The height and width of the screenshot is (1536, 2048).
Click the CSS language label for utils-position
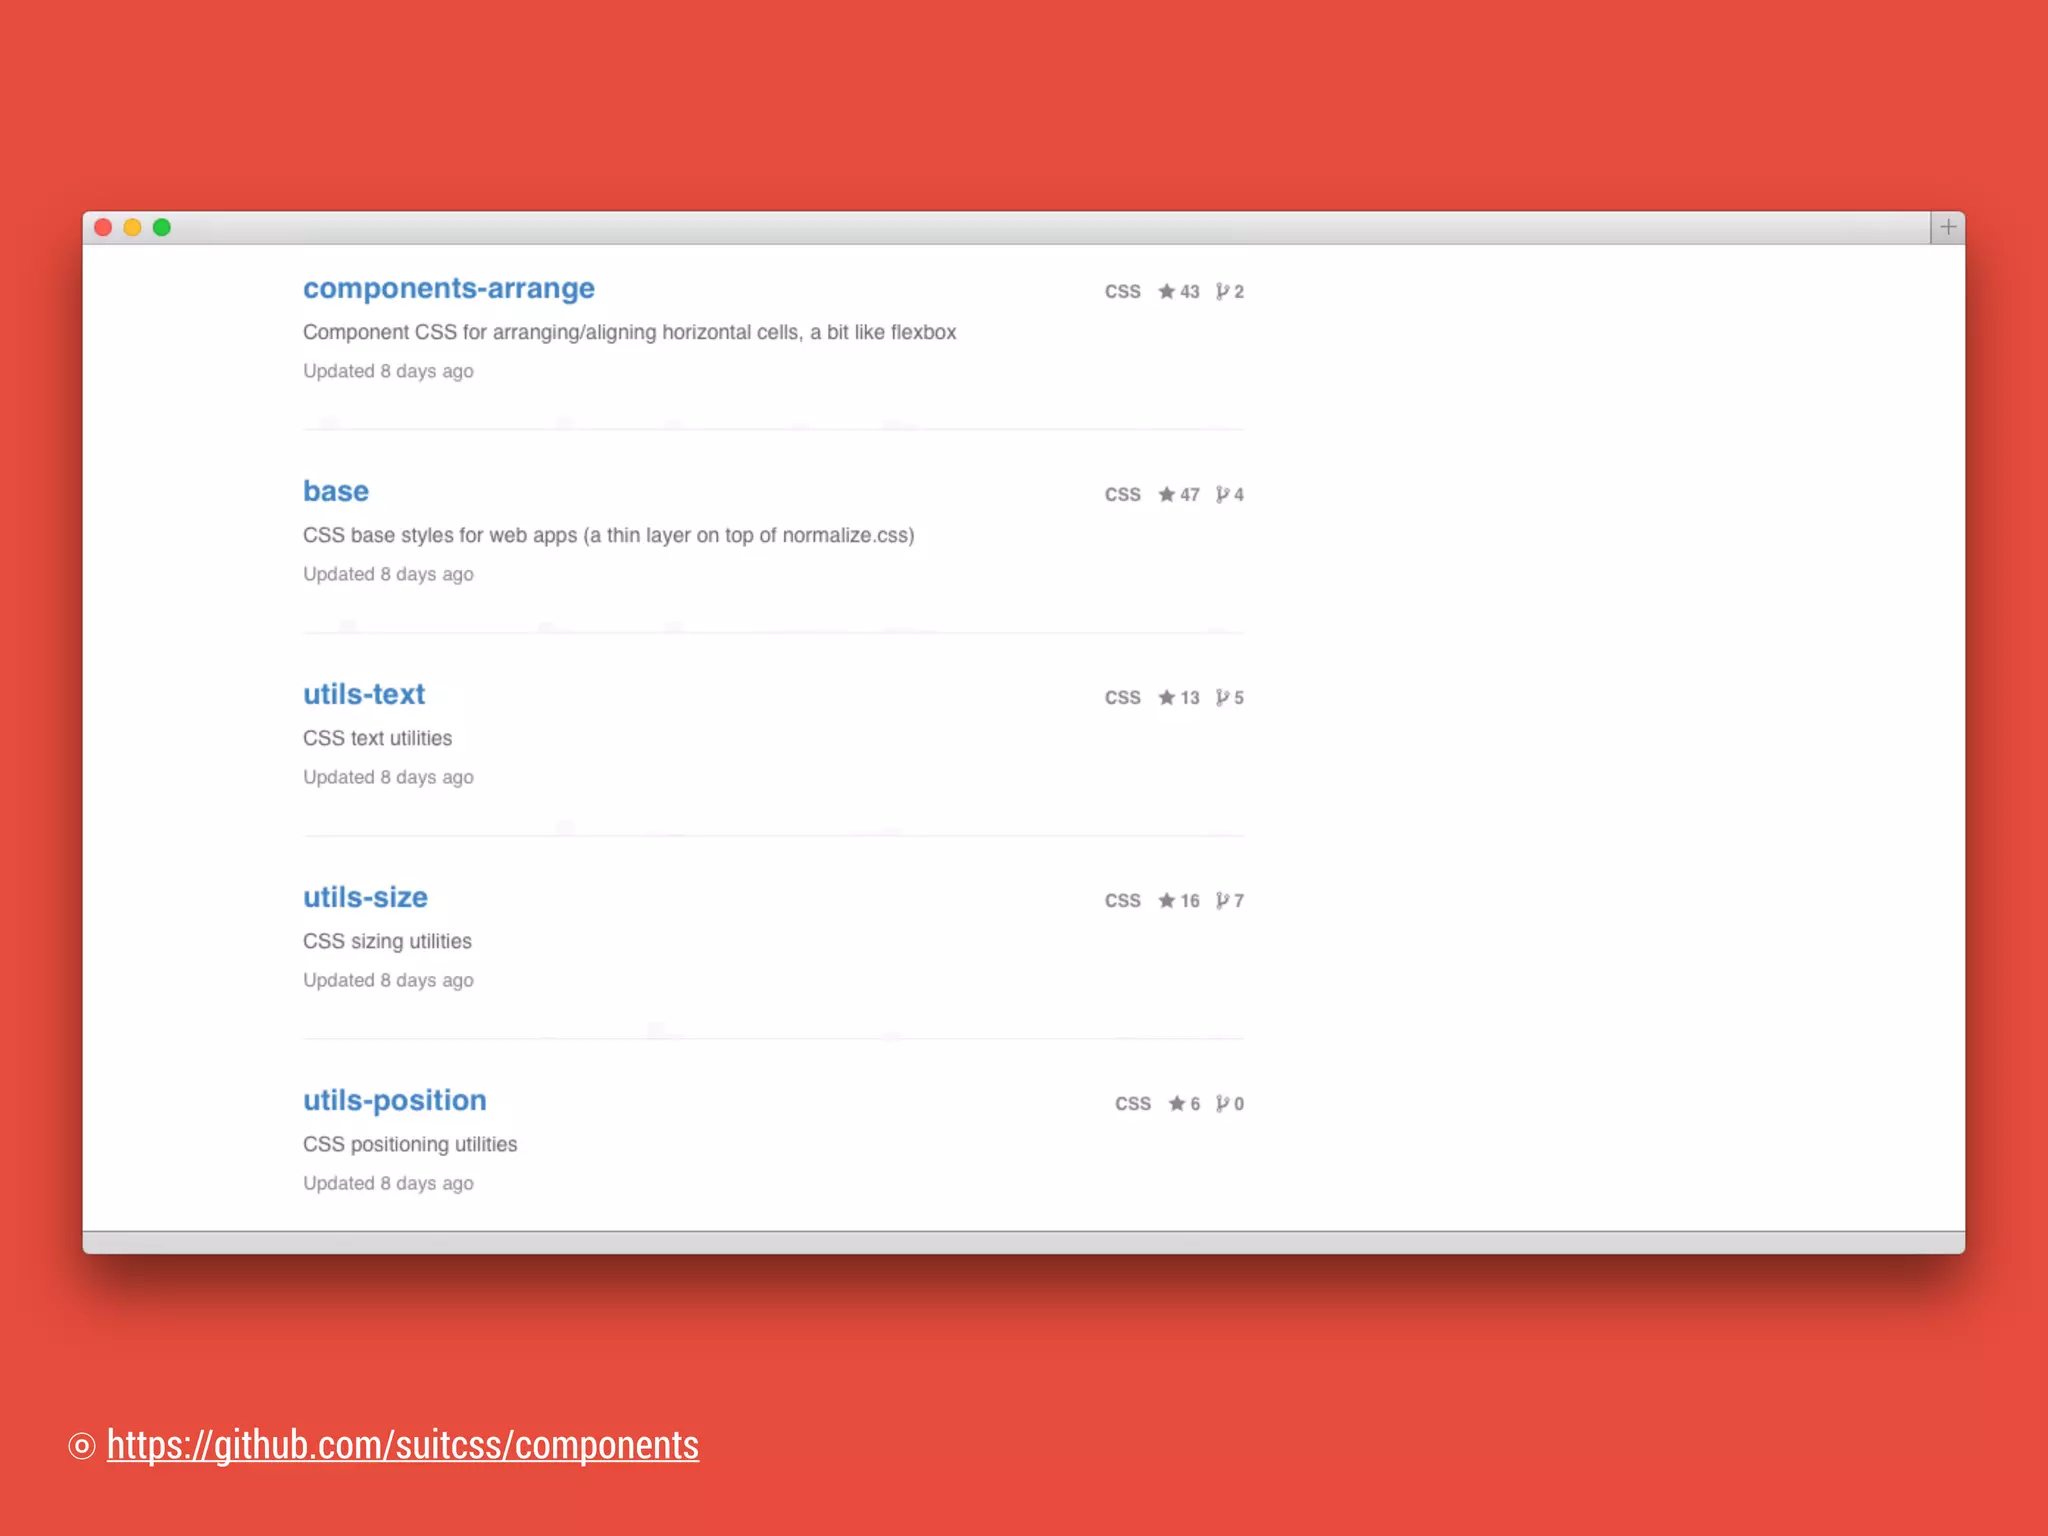[x=1133, y=1104]
